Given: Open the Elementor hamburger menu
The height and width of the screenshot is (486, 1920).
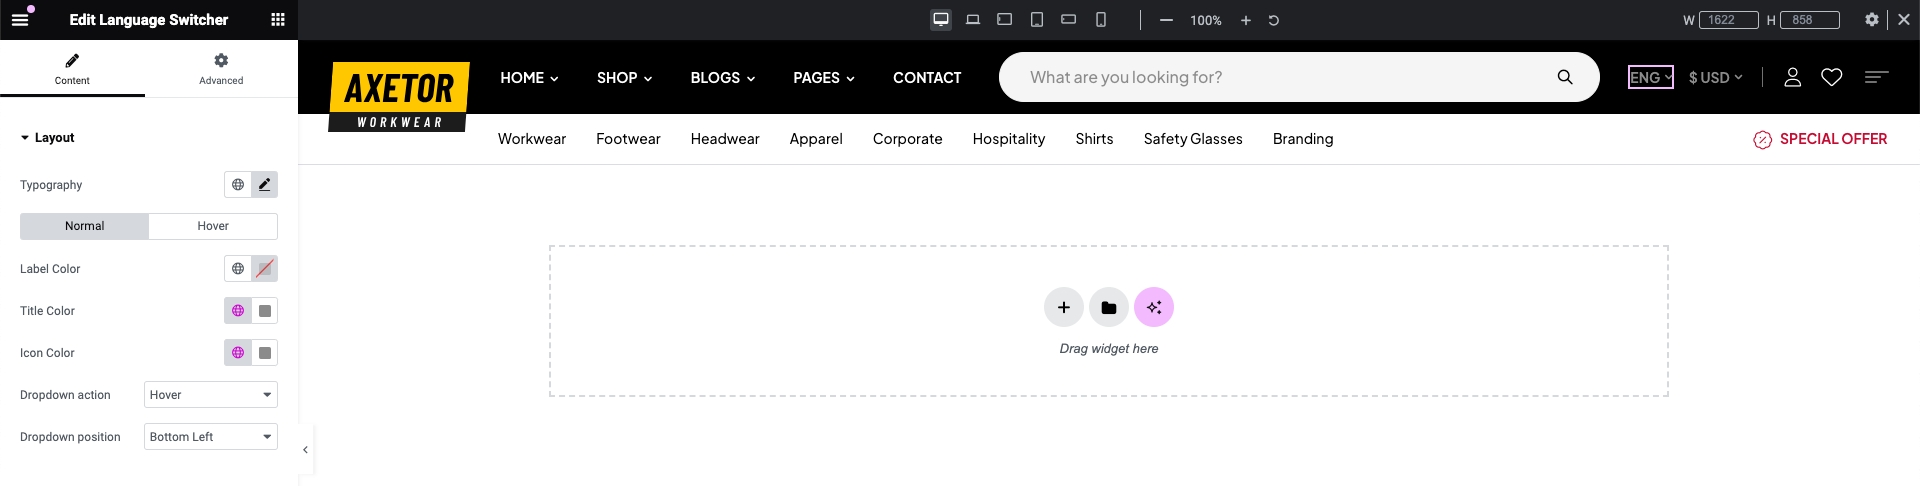Looking at the screenshot, I should point(20,20).
